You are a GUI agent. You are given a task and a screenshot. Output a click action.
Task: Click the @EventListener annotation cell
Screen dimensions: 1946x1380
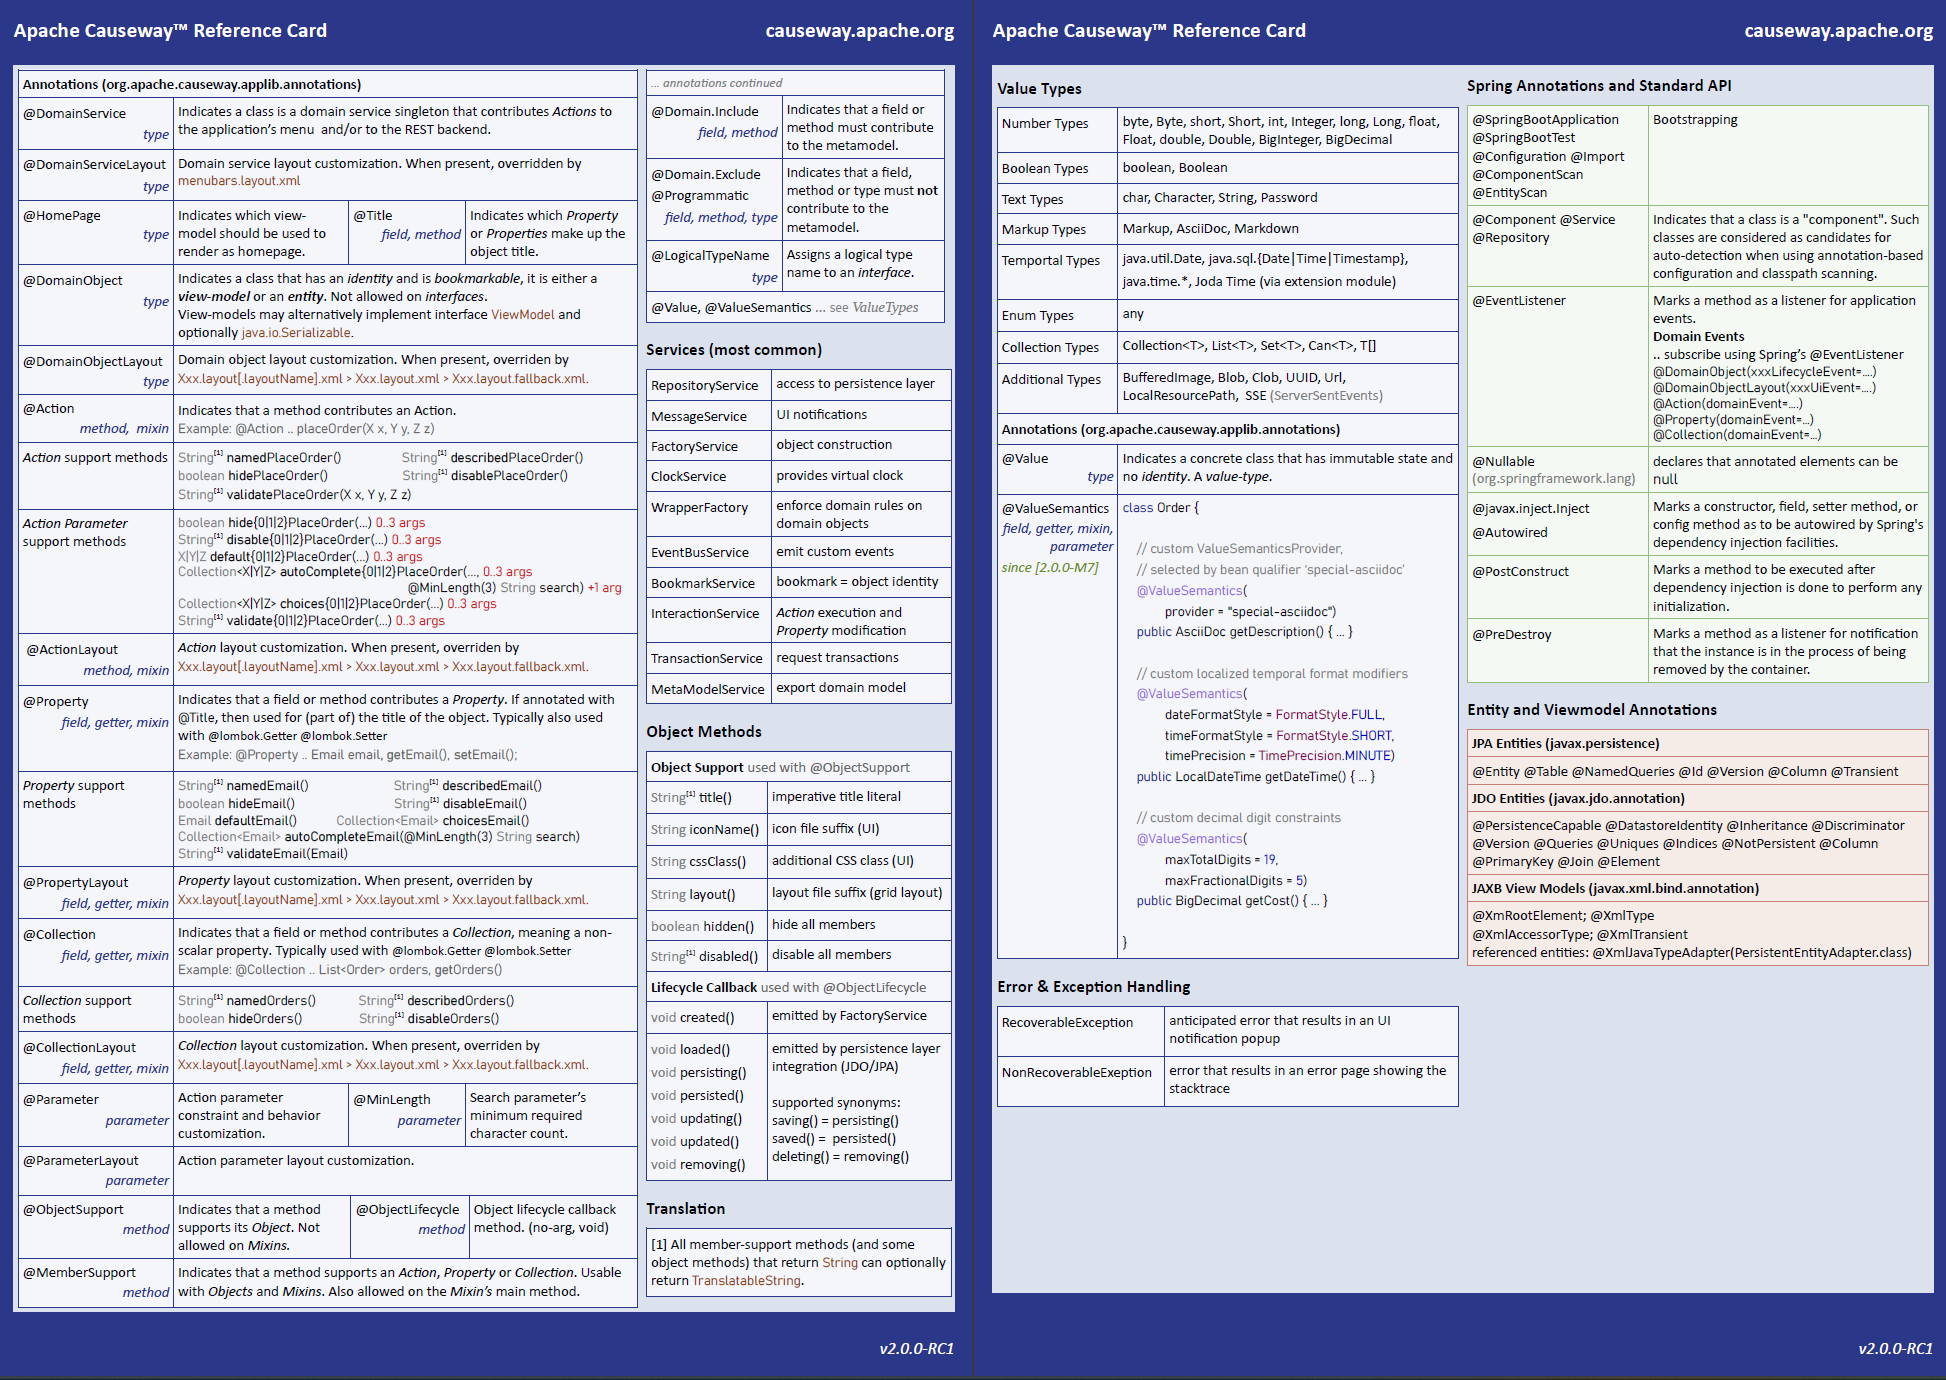1519,301
